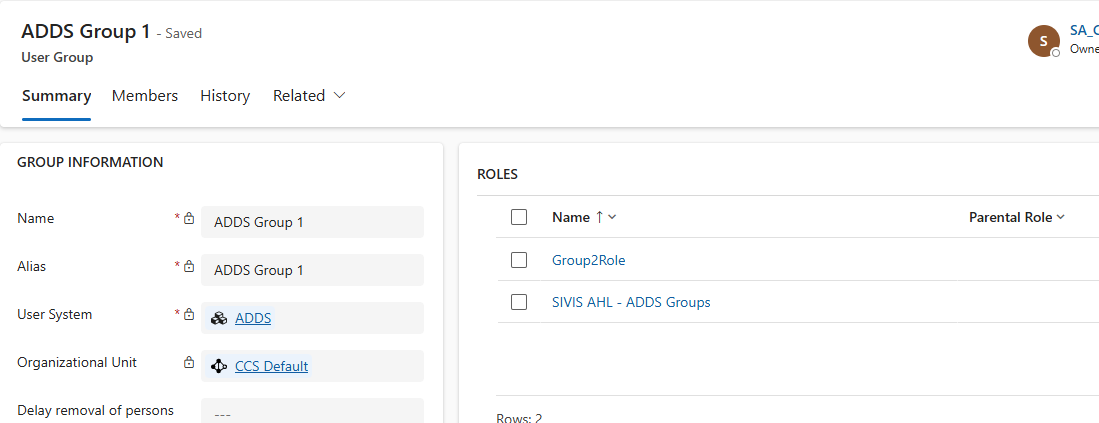The height and width of the screenshot is (423, 1099).
Task: Open the ADDS user system link
Action: coord(253,318)
